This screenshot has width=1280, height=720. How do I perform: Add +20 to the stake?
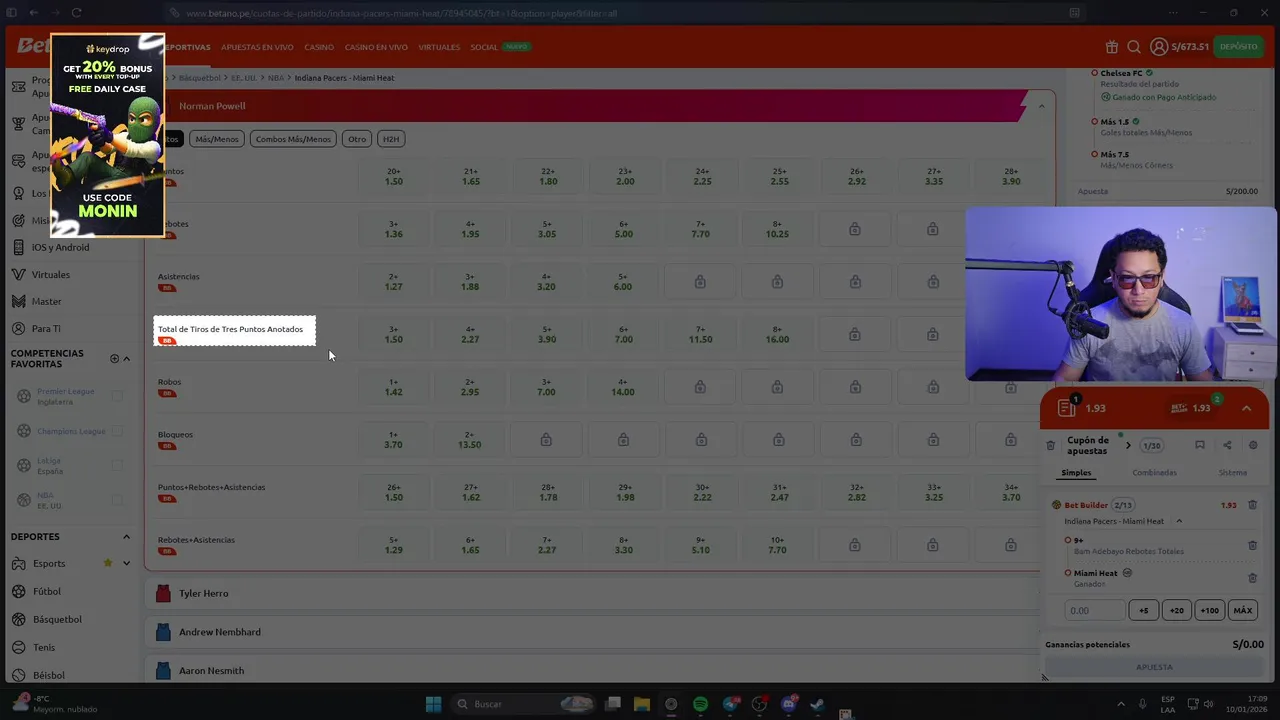(1177, 610)
